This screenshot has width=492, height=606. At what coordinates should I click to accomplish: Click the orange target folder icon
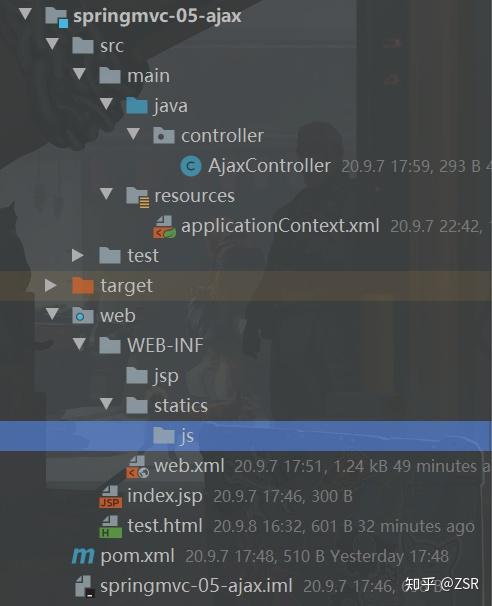(83, 286)
